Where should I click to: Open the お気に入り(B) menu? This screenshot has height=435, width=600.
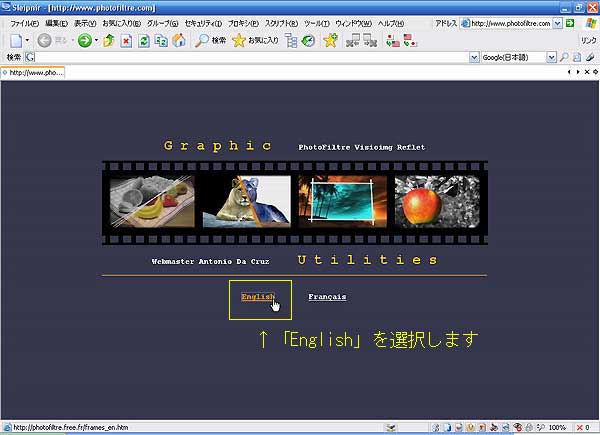point(122,23)
